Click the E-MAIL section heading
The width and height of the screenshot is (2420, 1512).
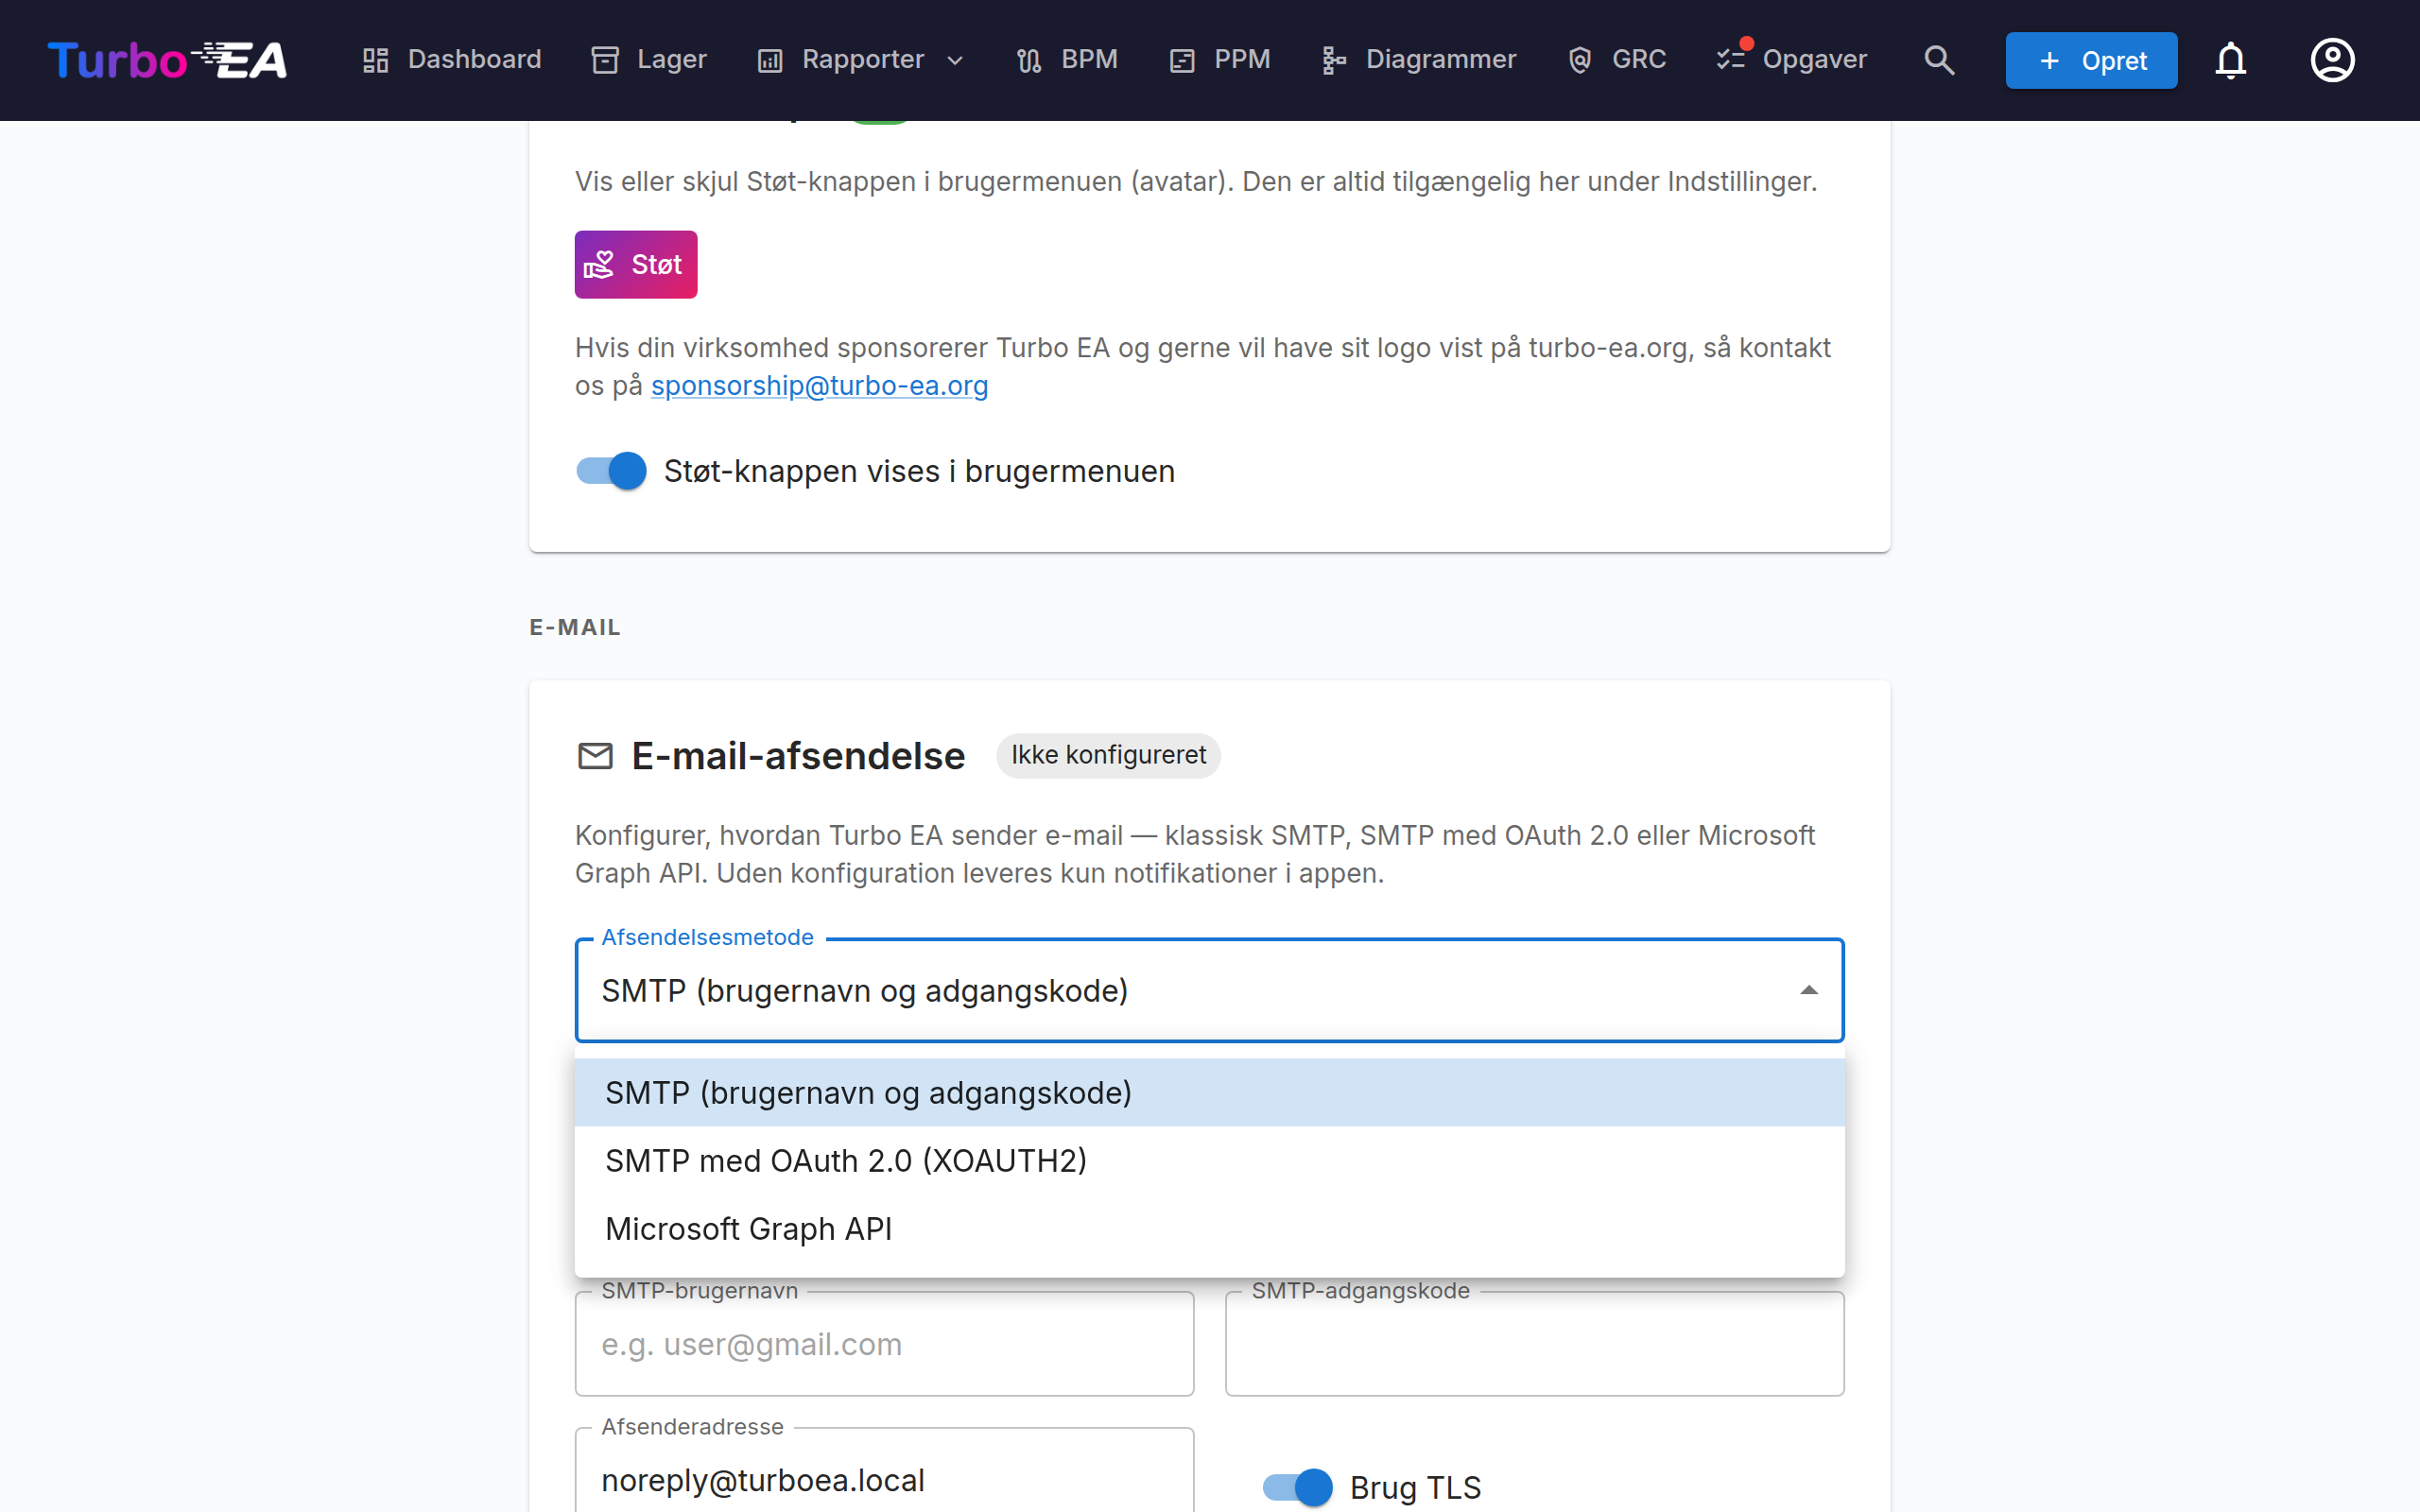coord(575,627)
